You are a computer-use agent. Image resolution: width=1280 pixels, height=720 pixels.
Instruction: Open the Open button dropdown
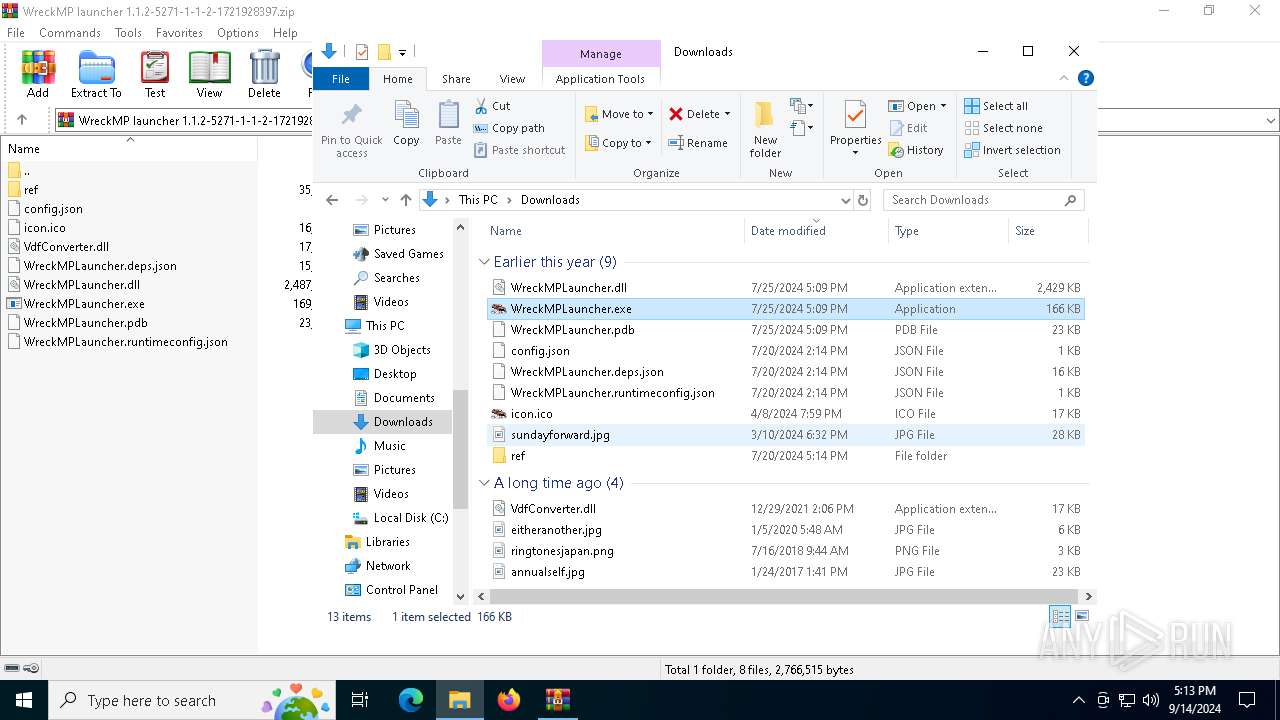(944, 106)
